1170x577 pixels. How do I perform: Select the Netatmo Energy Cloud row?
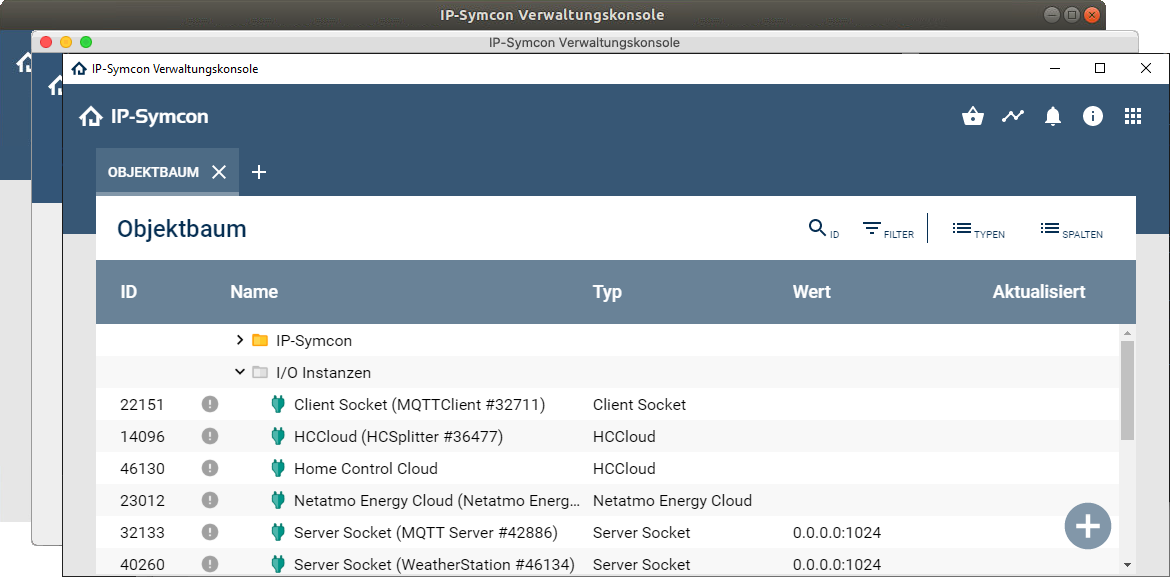coord(436,500)
